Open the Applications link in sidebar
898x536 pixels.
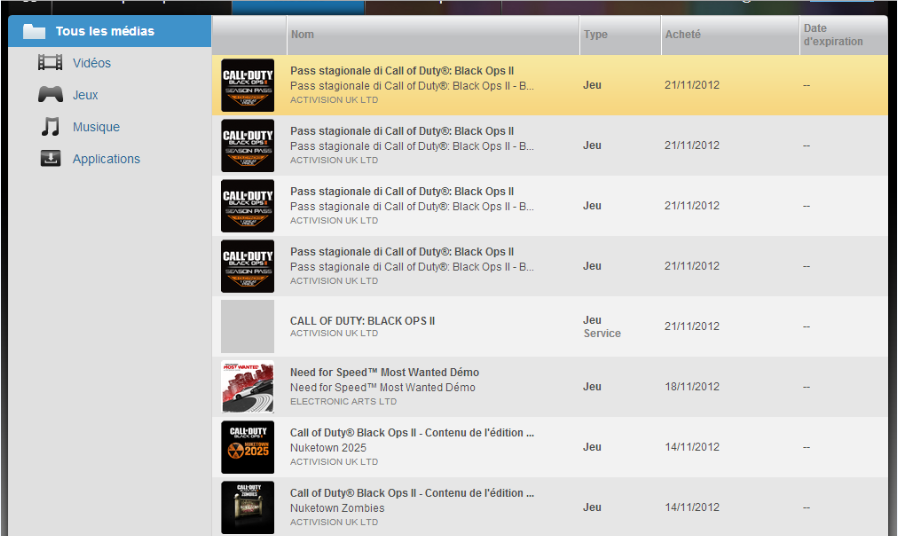click(106, 159)
